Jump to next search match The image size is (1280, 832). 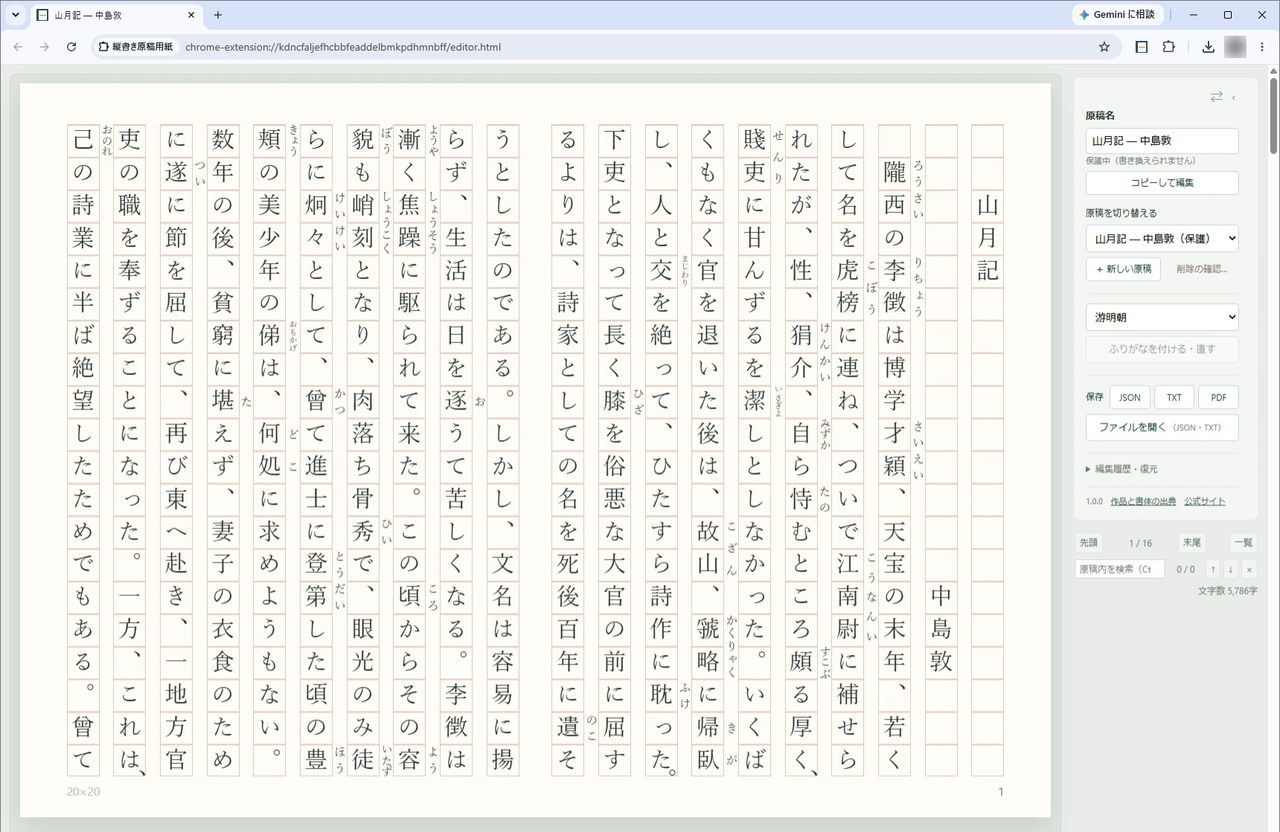click(1231, 569)
